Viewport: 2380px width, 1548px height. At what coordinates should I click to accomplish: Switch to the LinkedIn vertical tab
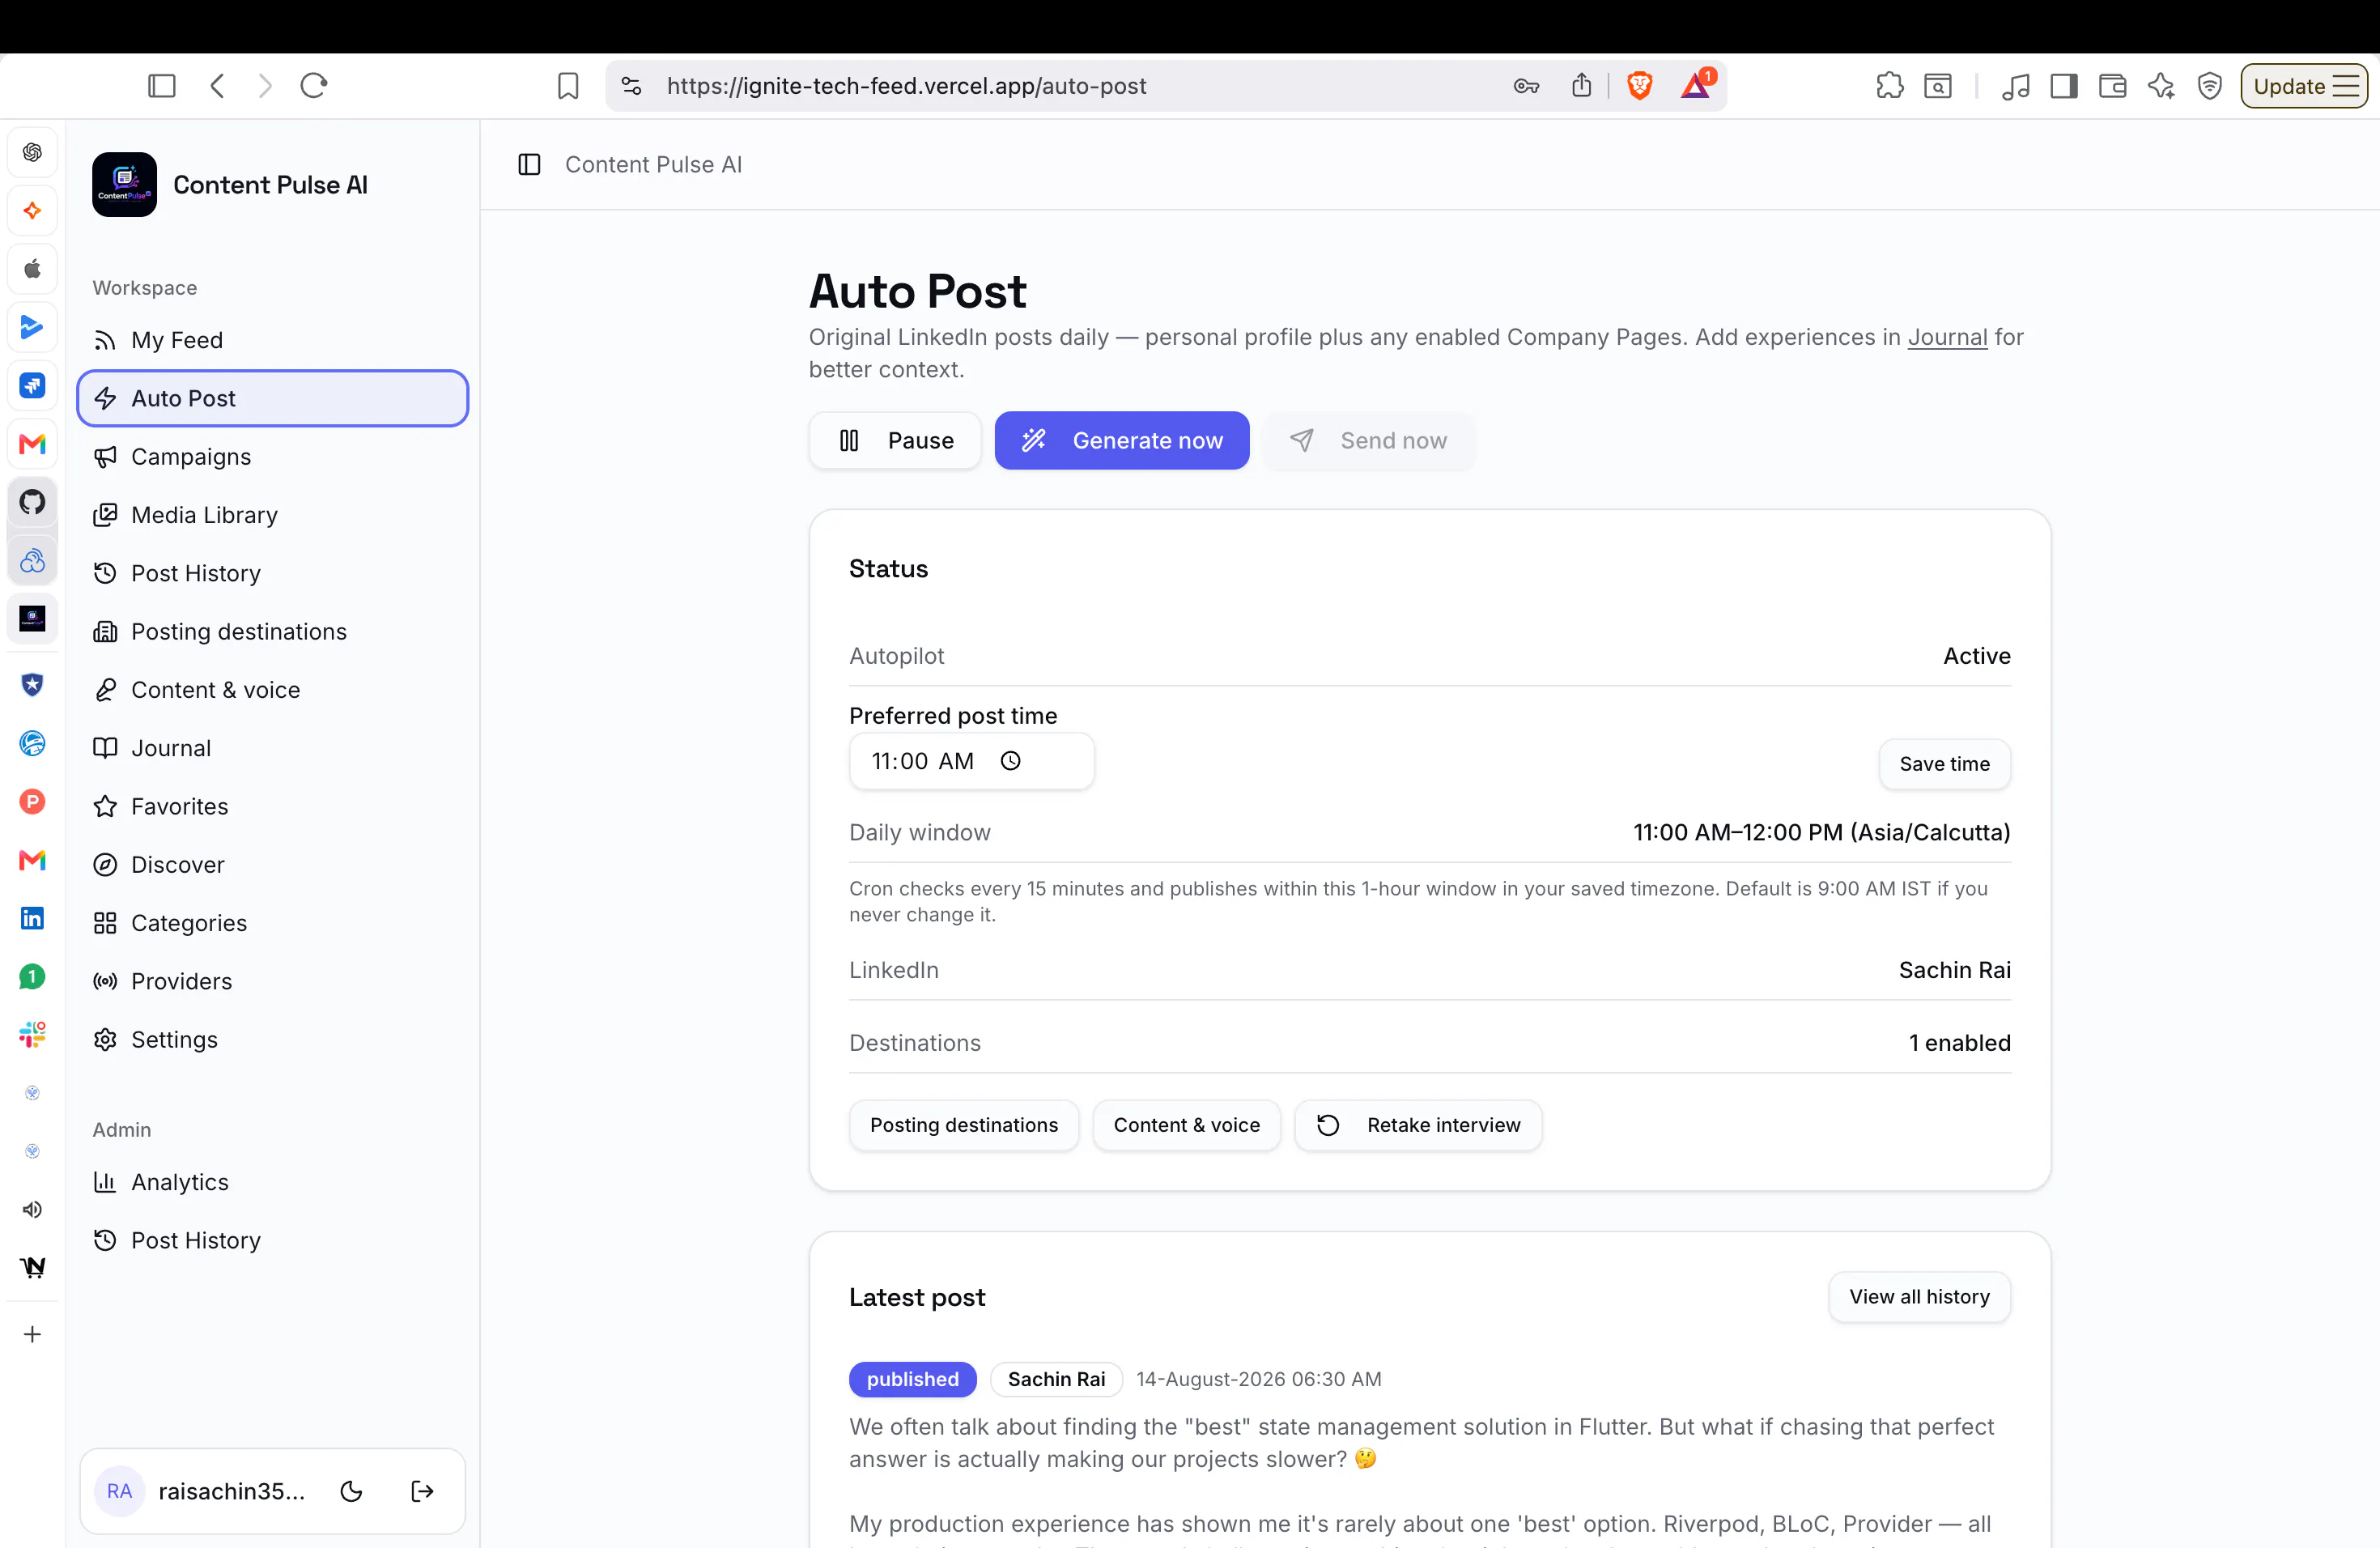(33, 918)
